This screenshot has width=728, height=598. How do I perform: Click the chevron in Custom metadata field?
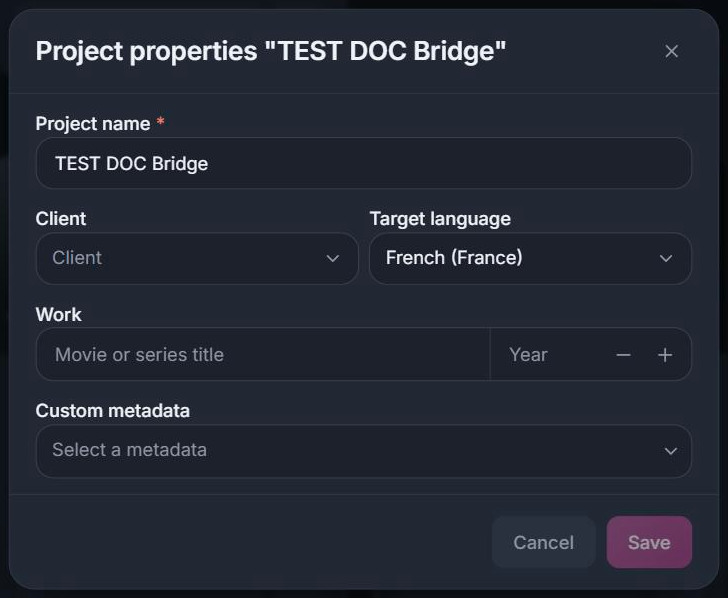pos(670,451)
